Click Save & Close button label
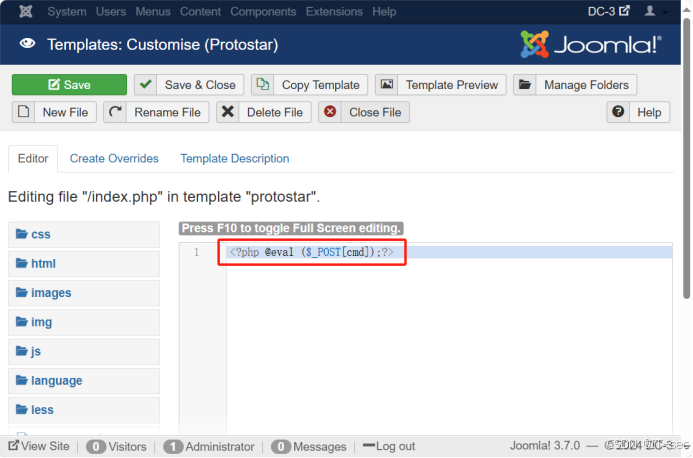The height and width of the screenshot is (458, 693). tap(200, 85)
